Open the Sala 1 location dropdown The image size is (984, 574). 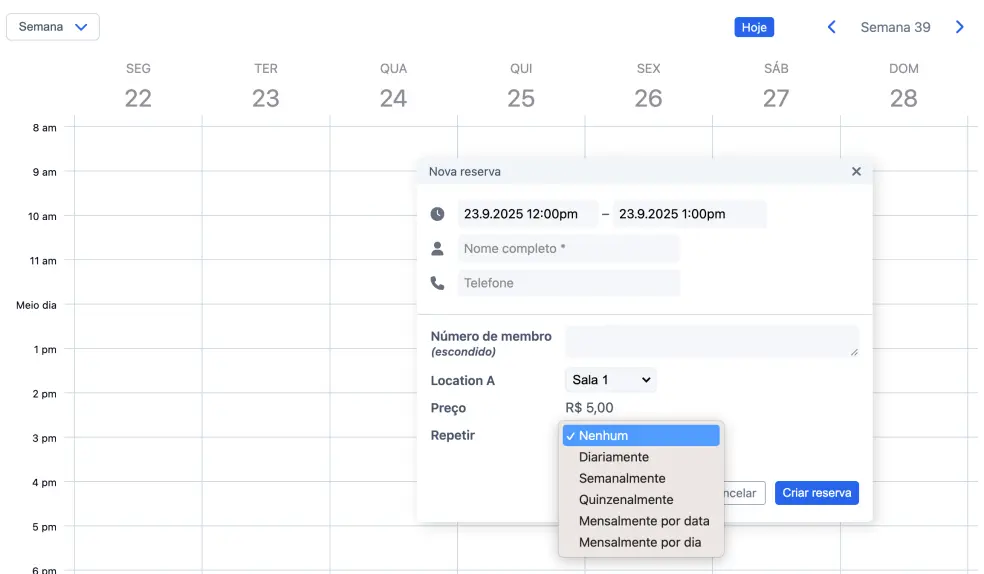[x=610, y=380]
